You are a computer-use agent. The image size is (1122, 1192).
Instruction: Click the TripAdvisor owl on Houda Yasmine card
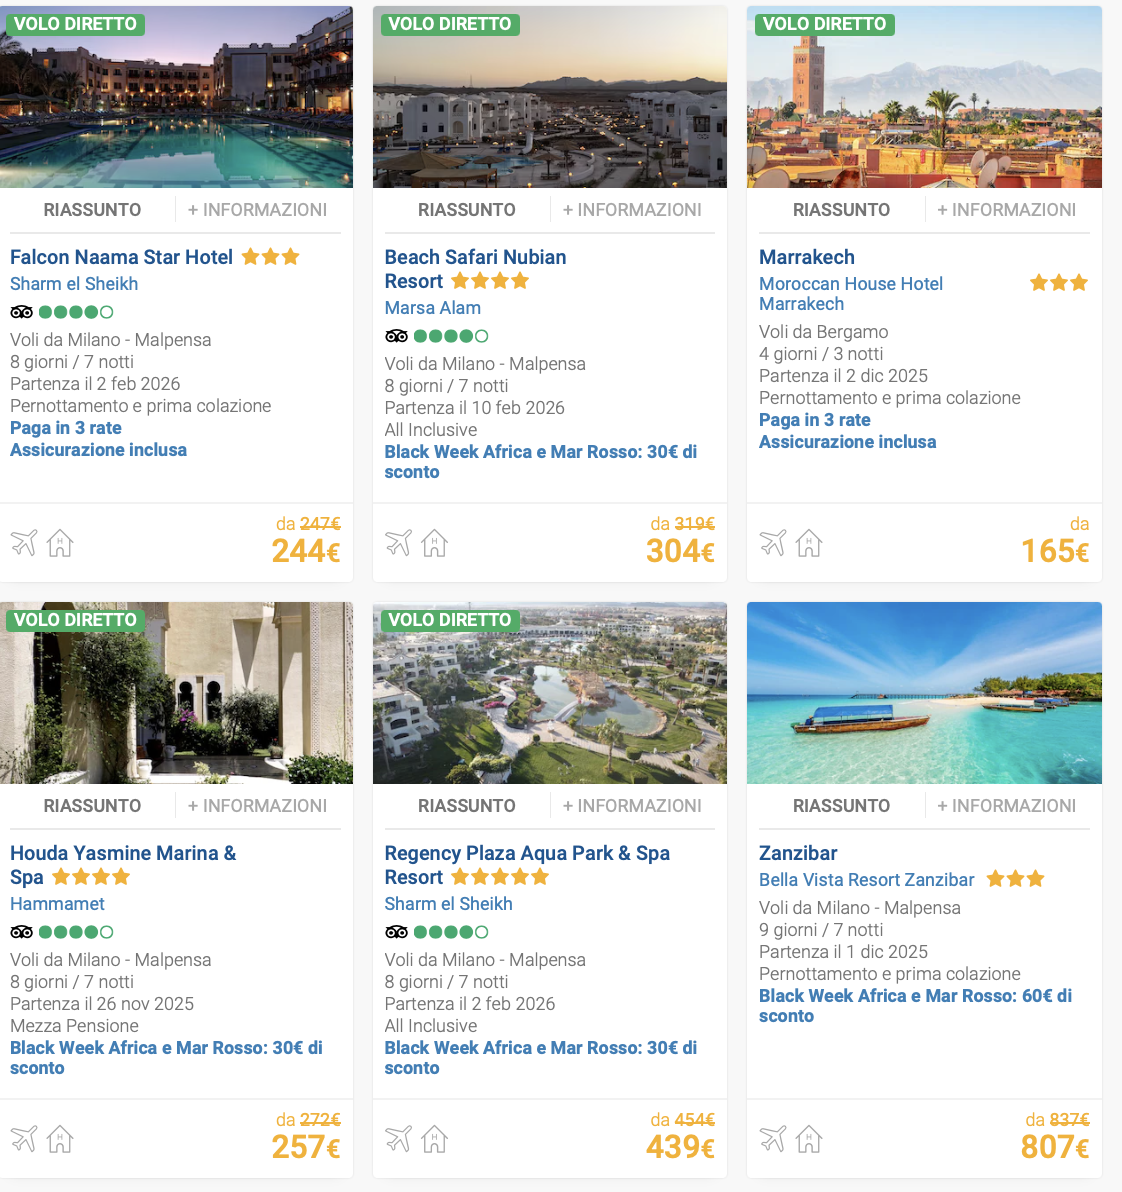[x=20, y=931]
